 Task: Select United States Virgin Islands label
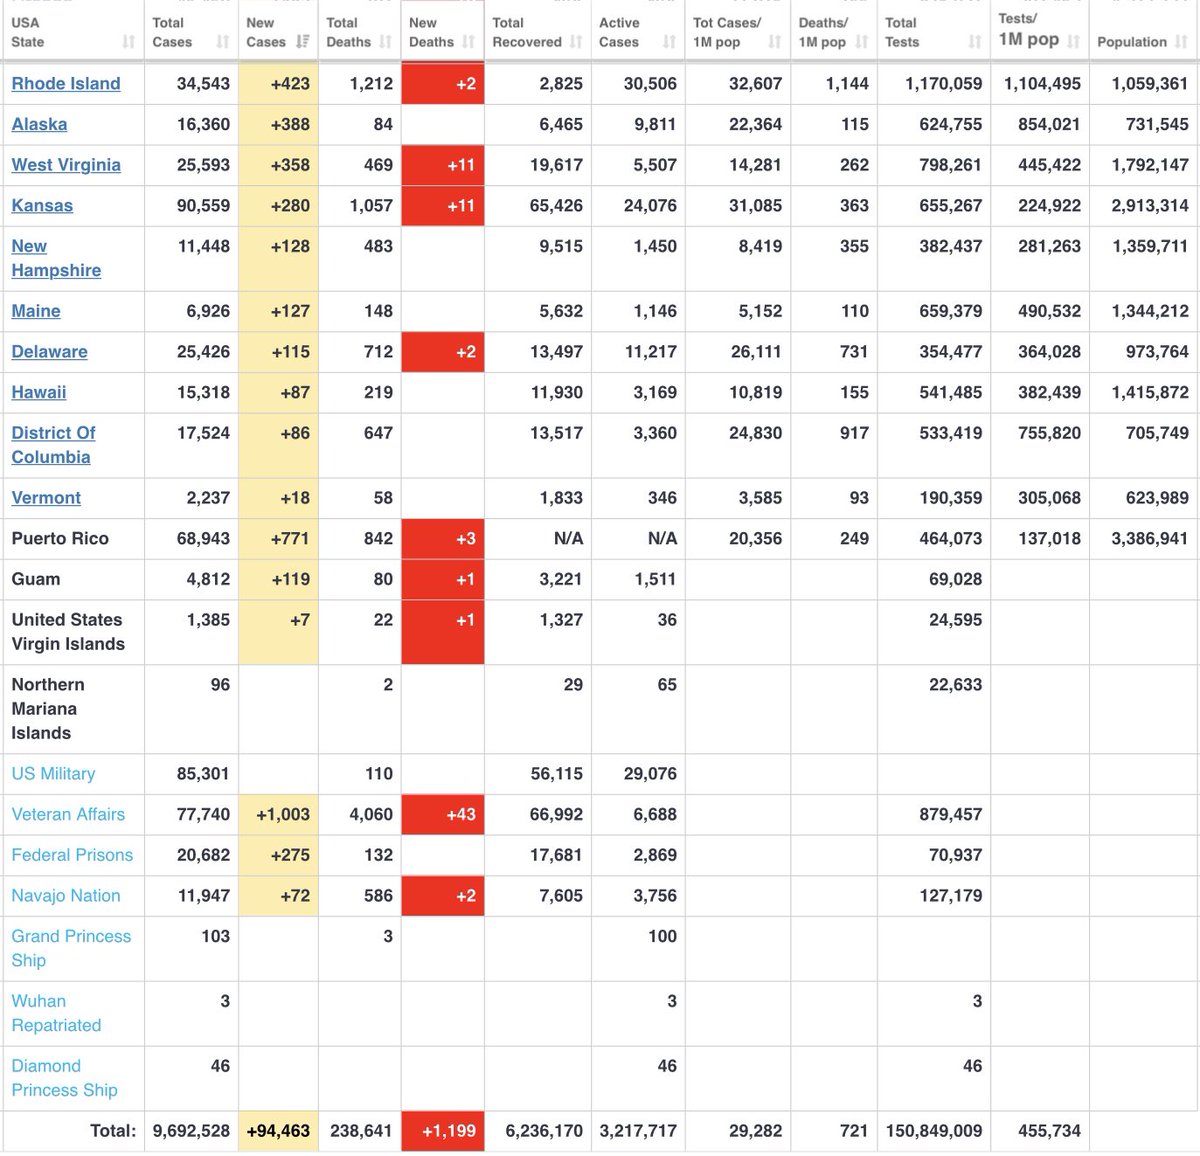[68, 632]
